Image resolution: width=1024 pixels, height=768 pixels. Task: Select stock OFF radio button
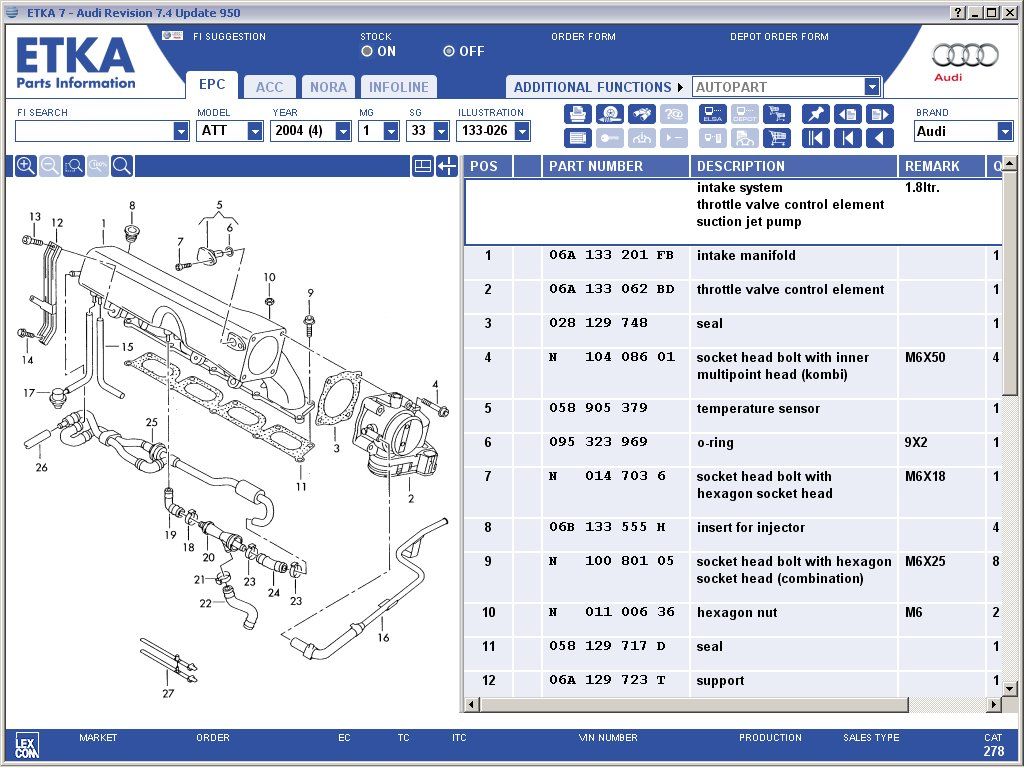[449, 51]
